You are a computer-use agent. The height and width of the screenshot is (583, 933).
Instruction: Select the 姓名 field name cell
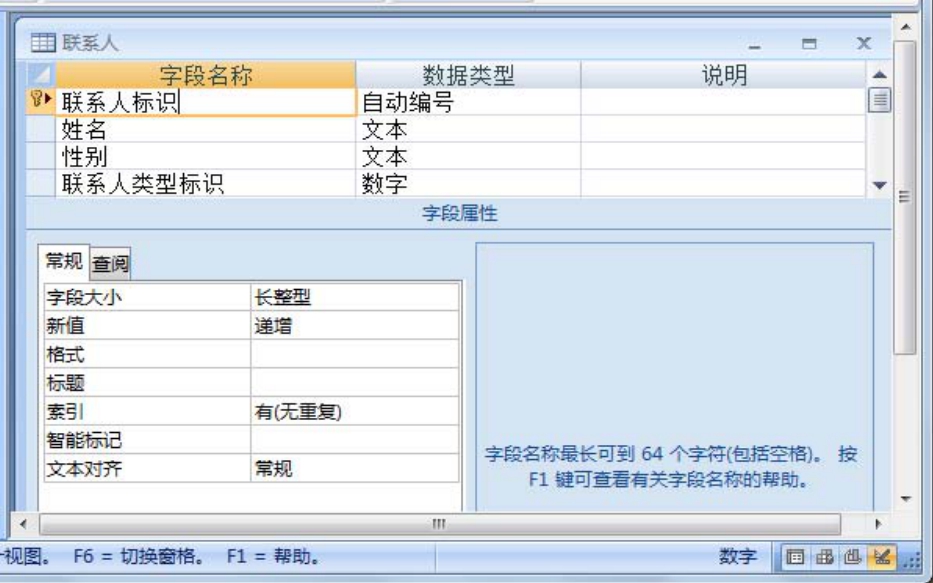(x=205, y=129)
